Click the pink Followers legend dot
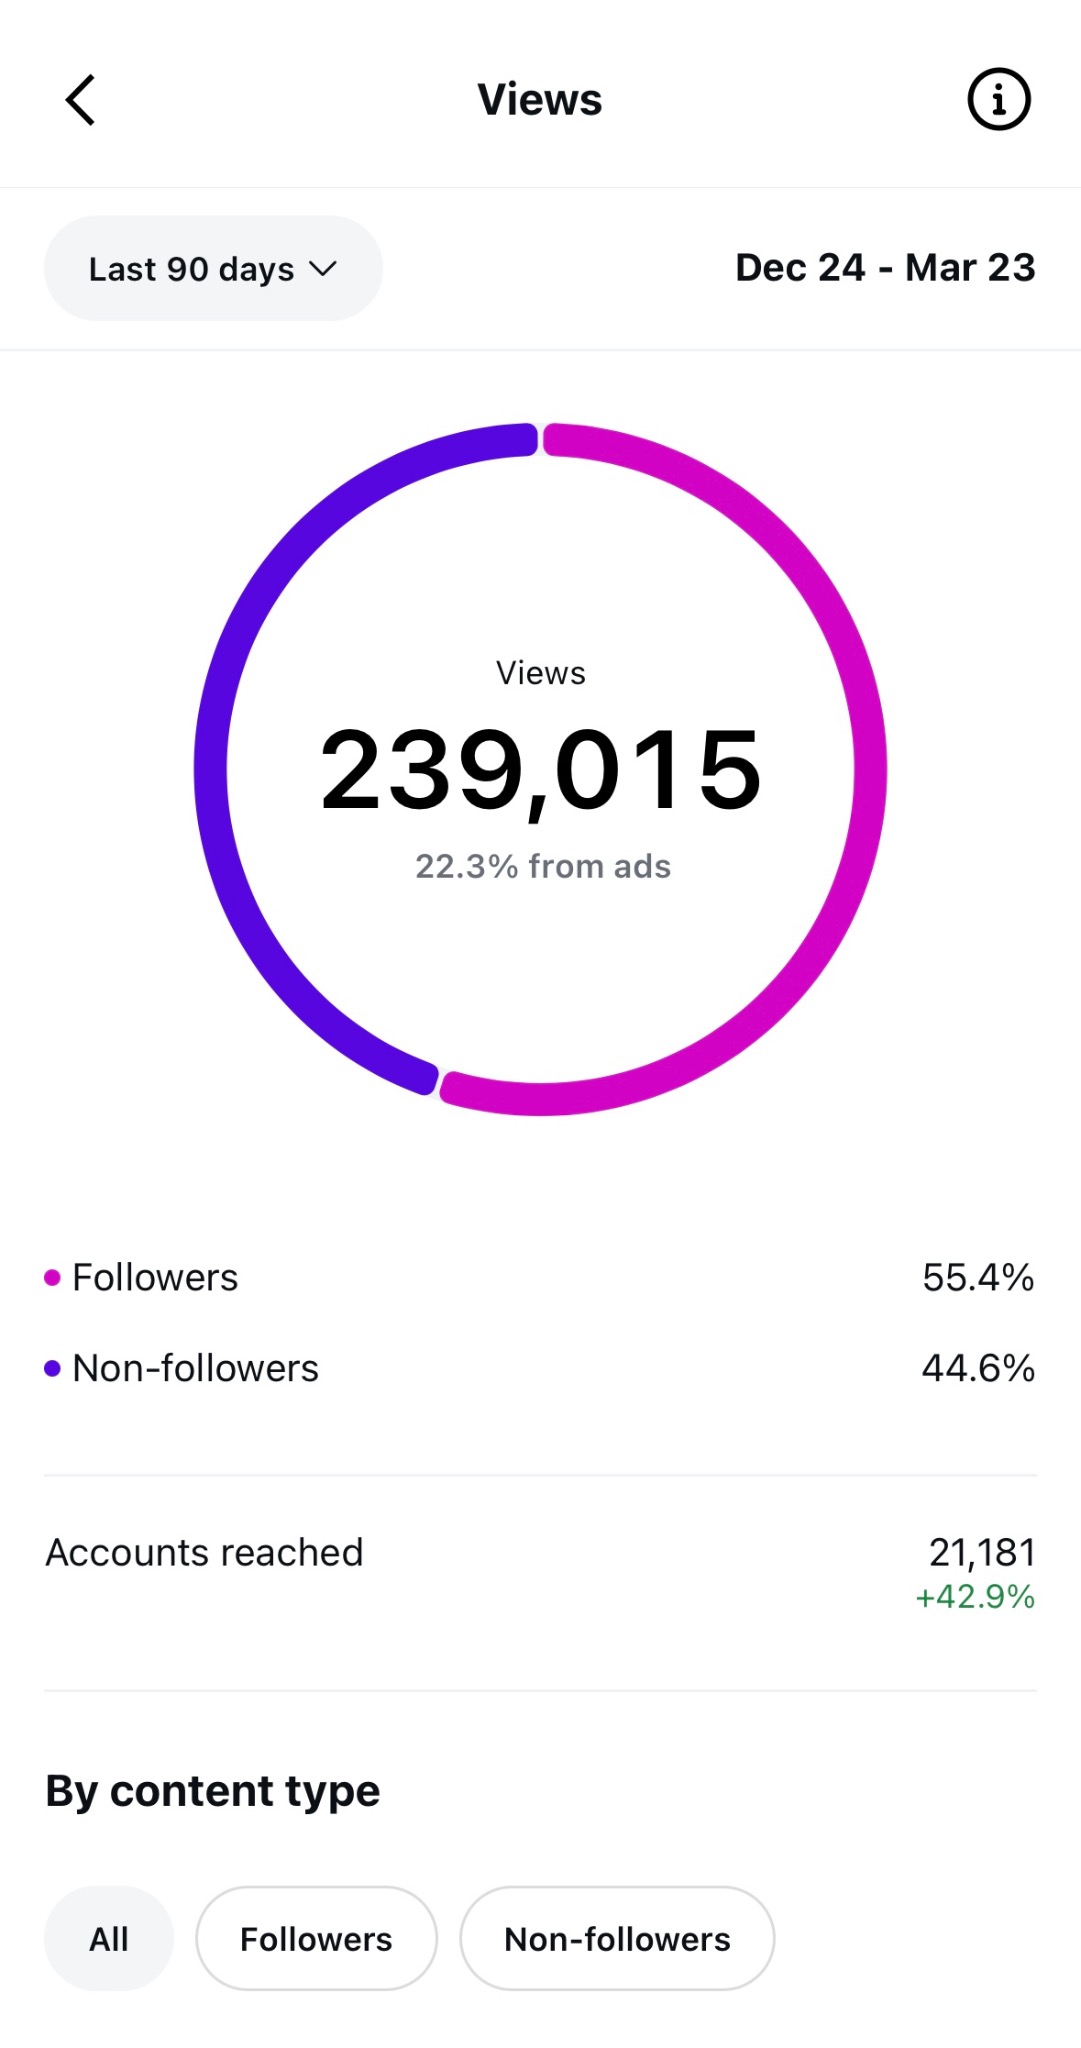 click(53, 1277)
